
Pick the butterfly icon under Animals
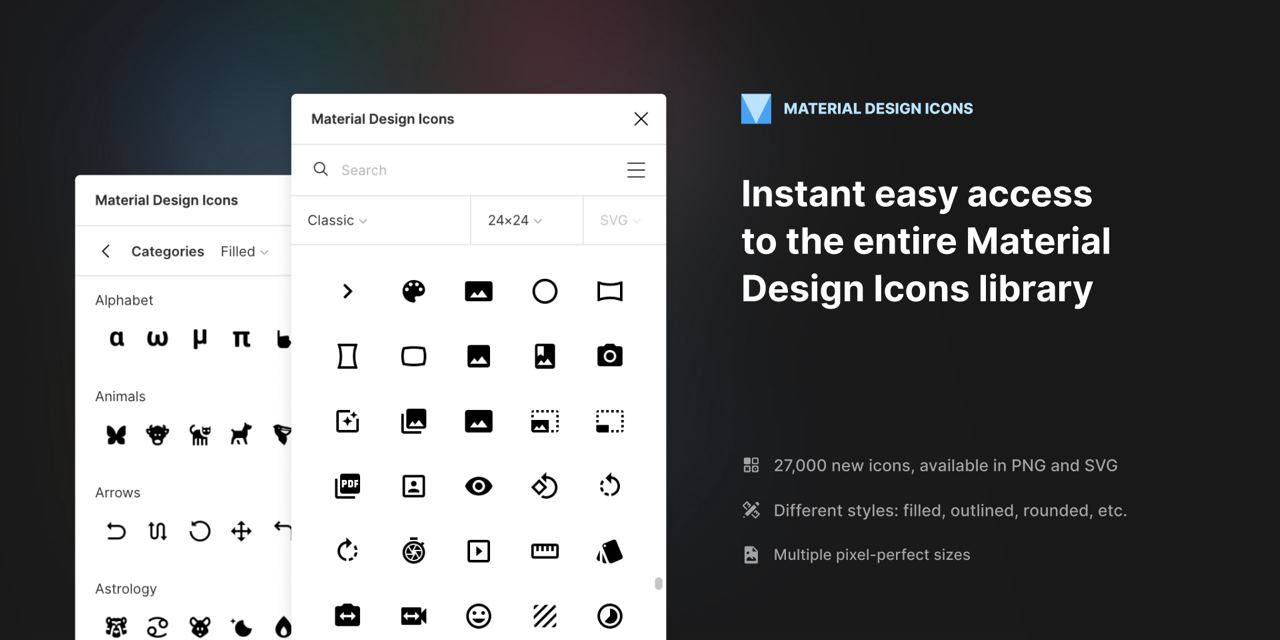coord(116,434)
